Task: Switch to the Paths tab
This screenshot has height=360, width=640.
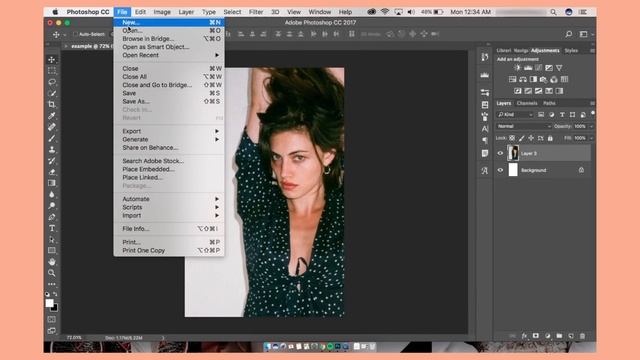Action: tap(549, 103)
